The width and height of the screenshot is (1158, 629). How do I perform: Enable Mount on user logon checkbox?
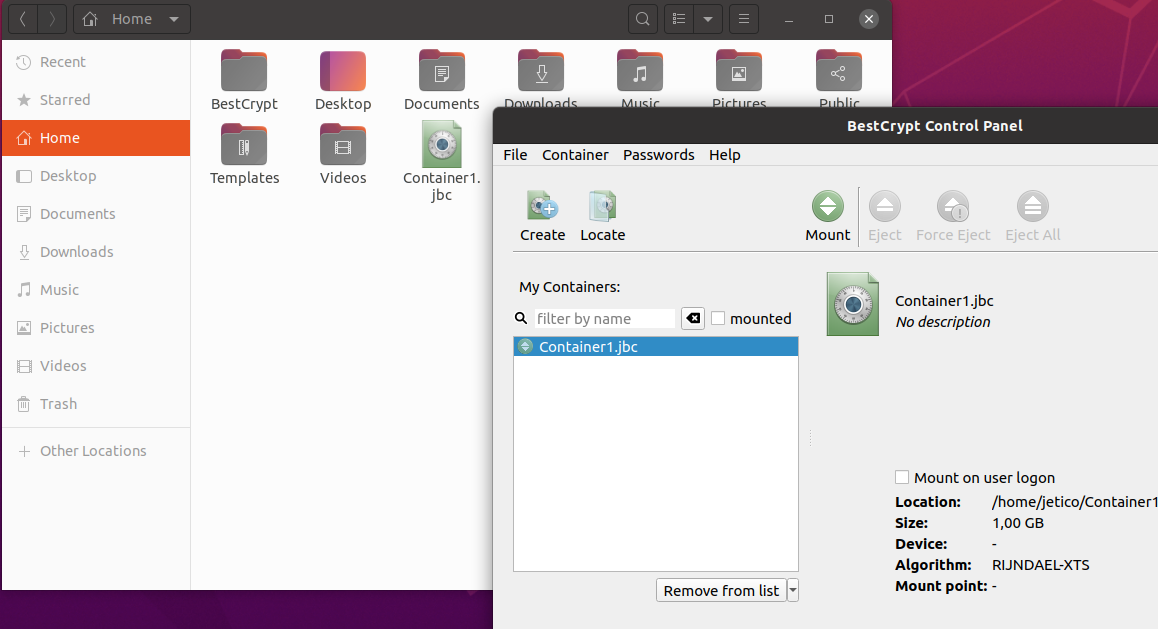[x=902, y=477]
